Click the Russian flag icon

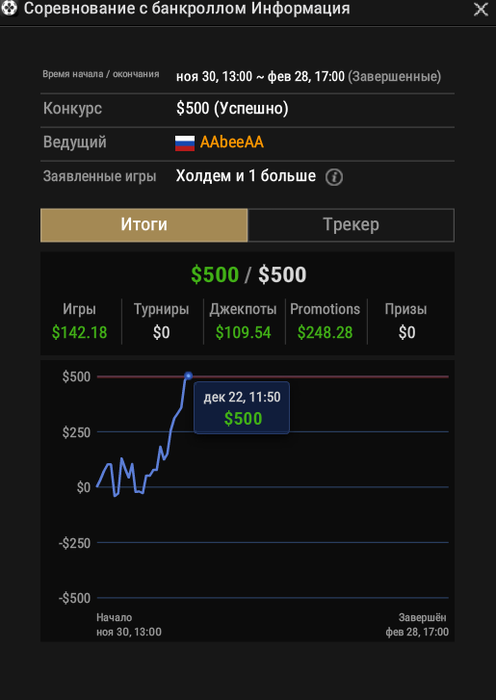point(185,143)
